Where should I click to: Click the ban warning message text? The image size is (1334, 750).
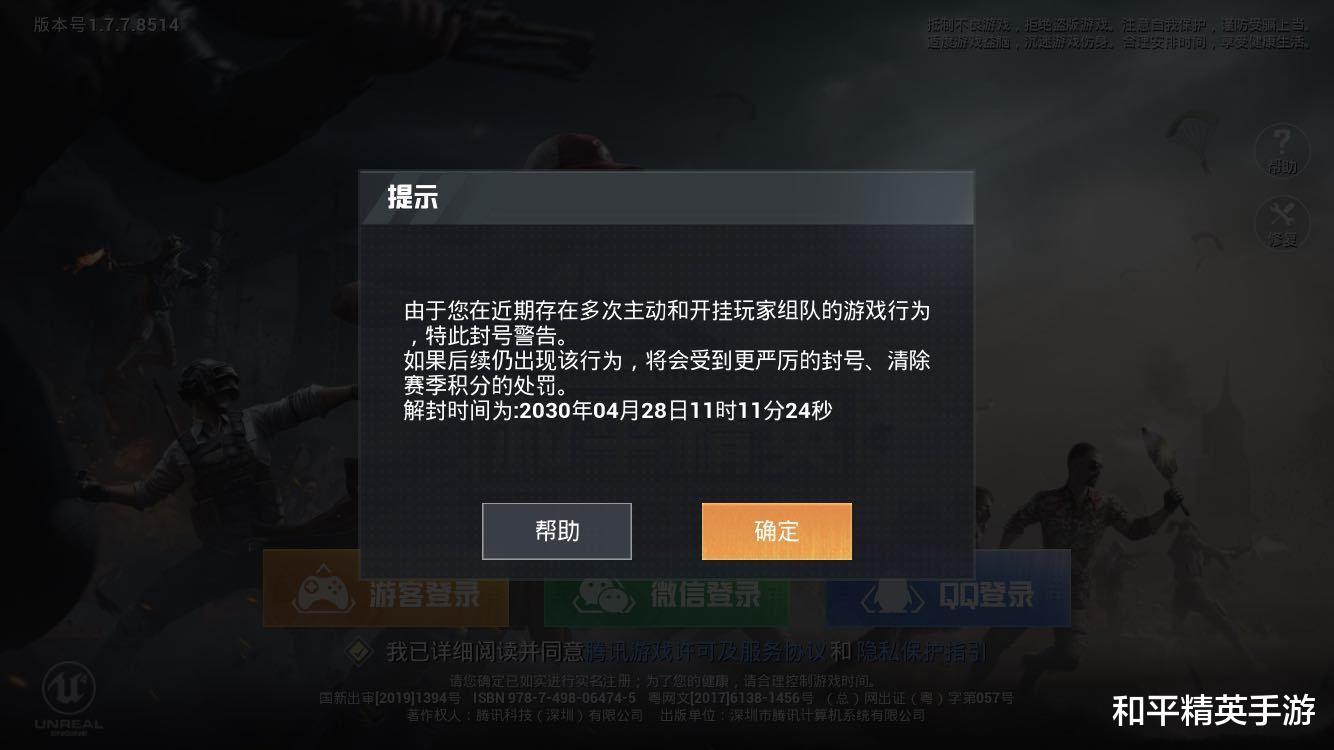pyautogui.click(x=667, y=348)
